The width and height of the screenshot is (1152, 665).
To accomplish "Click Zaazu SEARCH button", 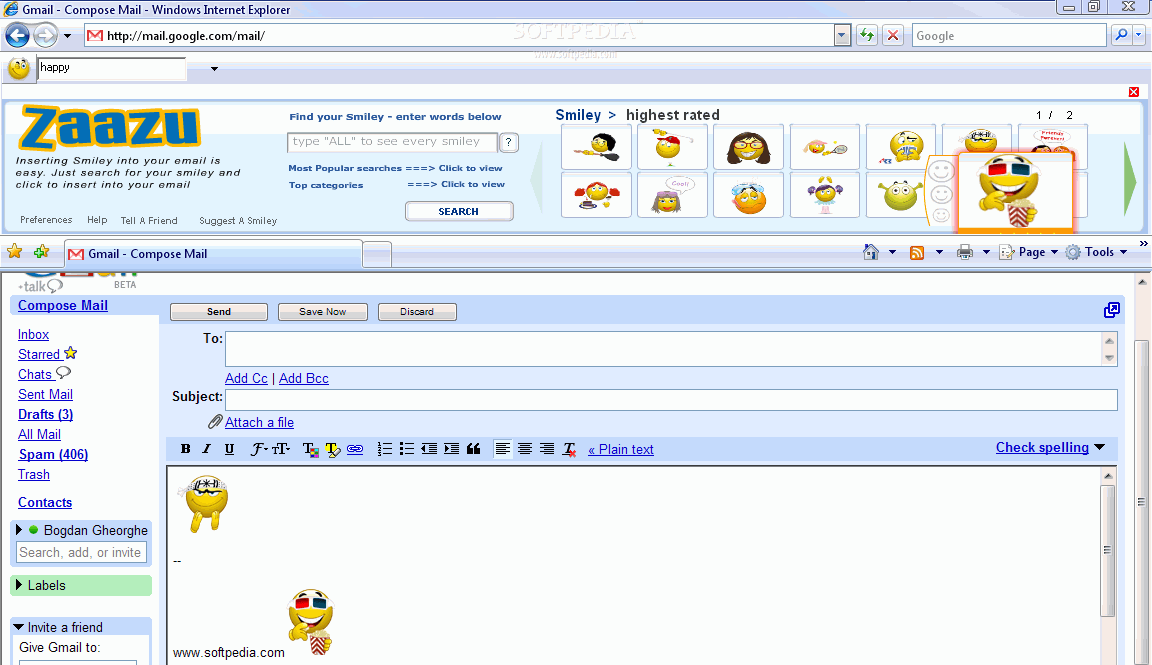I will [x=459, y=212].
